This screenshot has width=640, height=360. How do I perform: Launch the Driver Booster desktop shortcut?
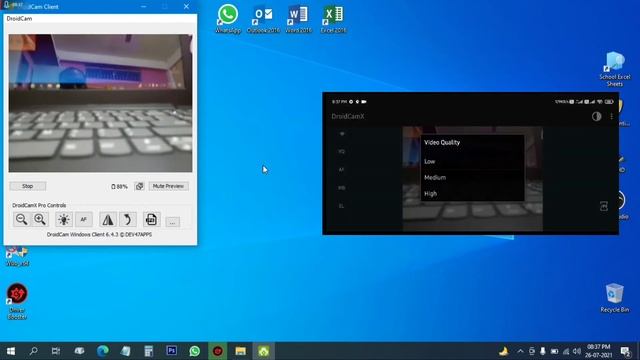17,301
